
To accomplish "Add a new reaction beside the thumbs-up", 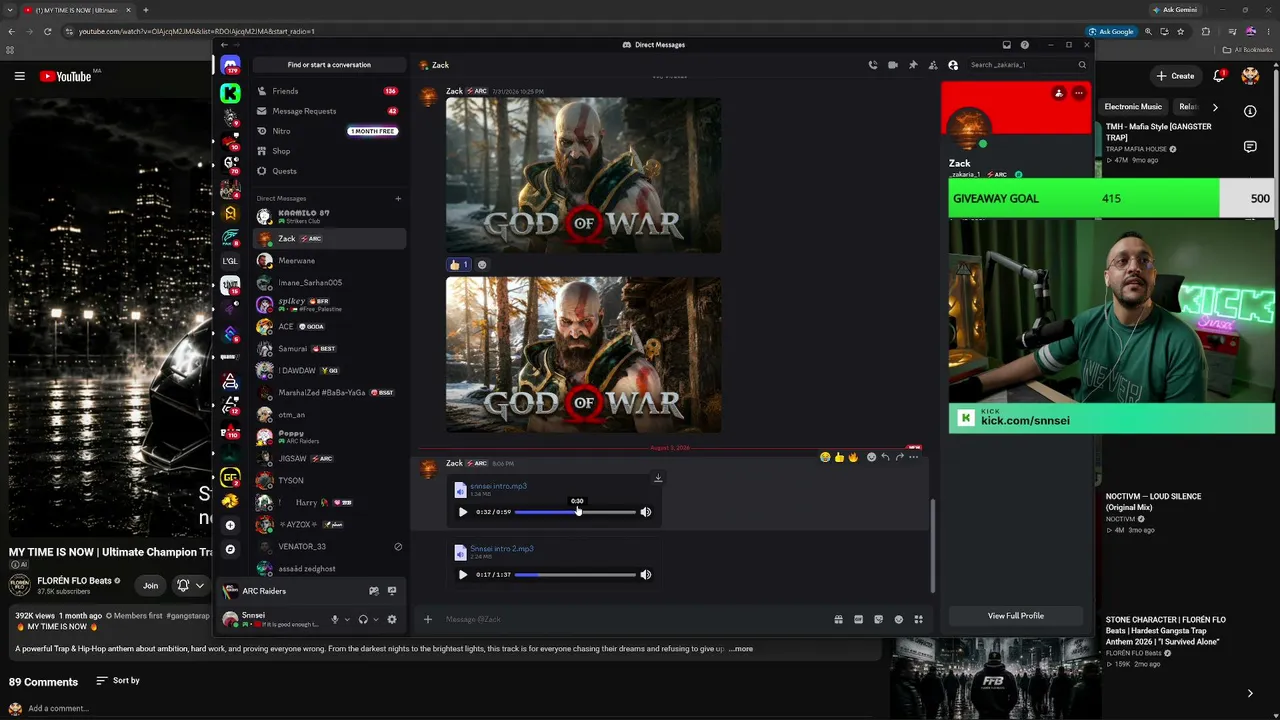I will (x=482, y=265).
